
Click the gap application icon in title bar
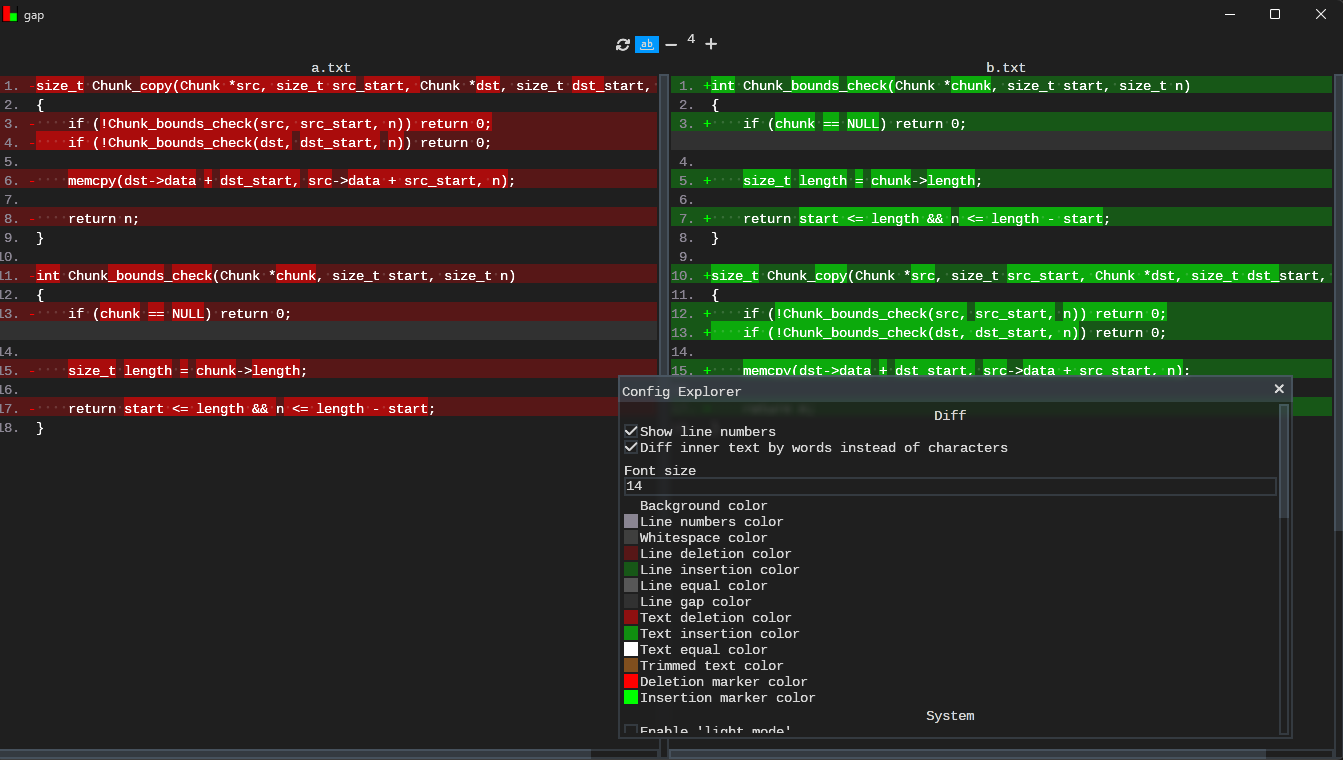click(x=10, y=14)
